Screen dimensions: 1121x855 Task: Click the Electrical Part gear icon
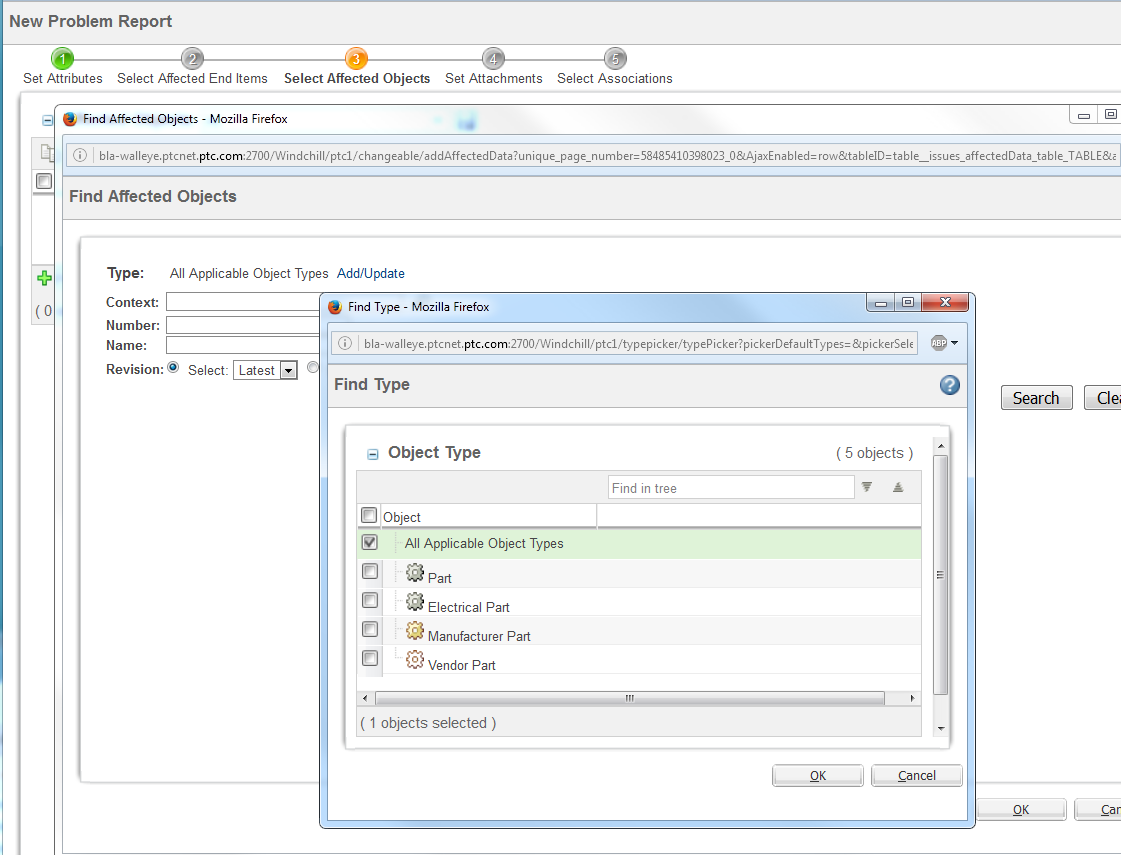click(x=415, y=602)
